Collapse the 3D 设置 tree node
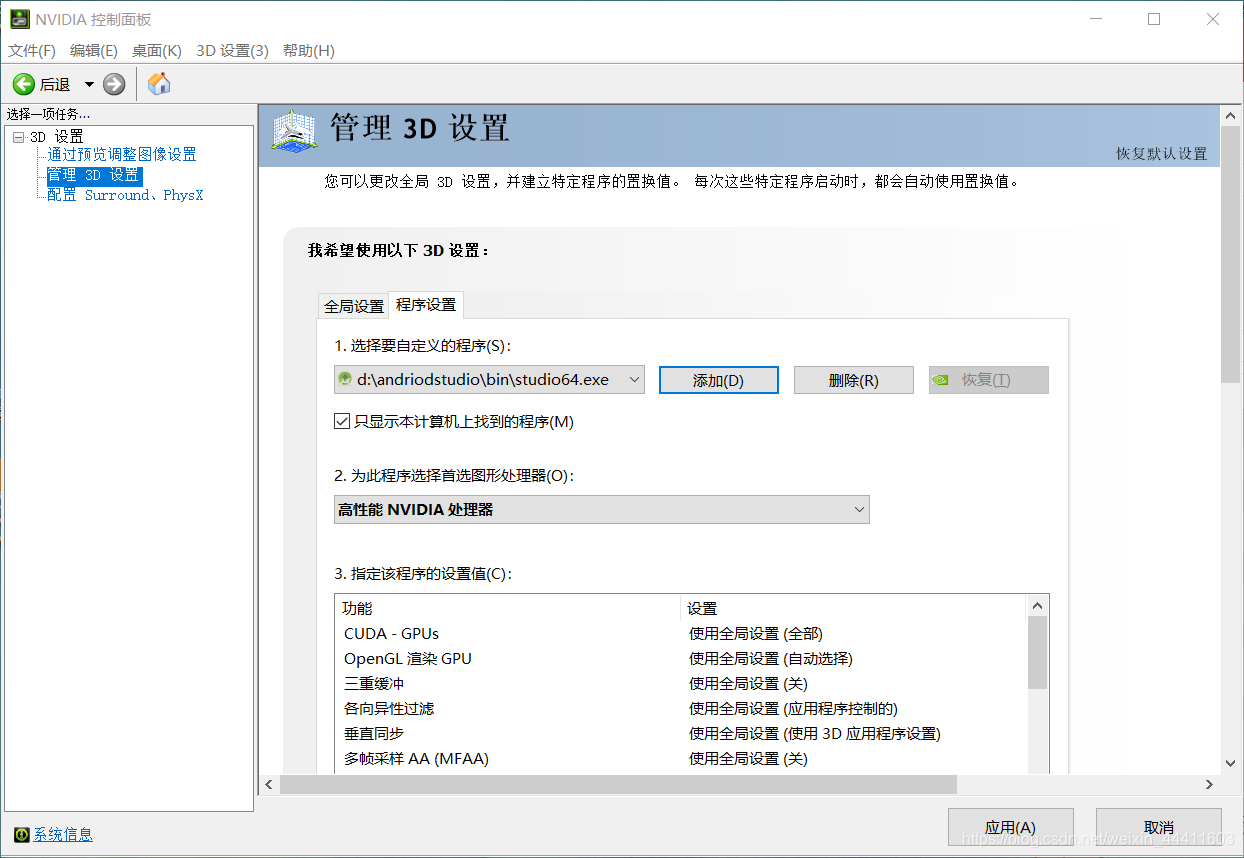Screen dimensions: 1244x858 pyautogui.click(x=19, y=137)
